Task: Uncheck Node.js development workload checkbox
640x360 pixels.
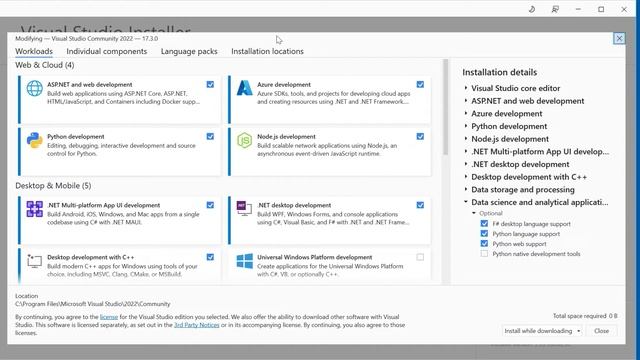Action: (420, 136)
